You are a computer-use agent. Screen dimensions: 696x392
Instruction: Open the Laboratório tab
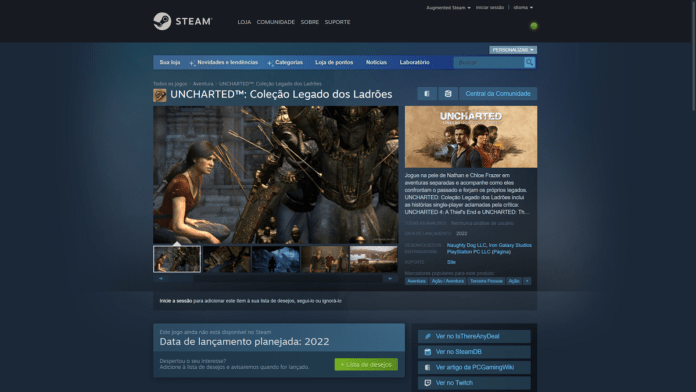(415, 63)
